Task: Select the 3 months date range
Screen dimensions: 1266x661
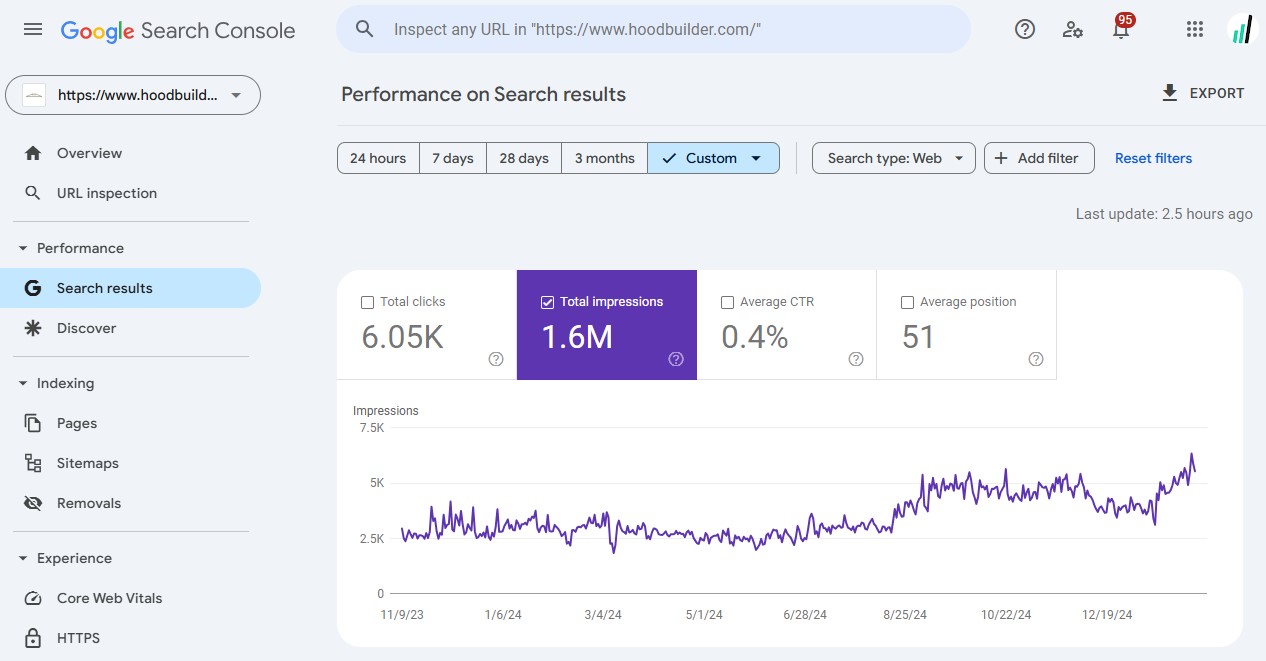Action: [605, 158]
